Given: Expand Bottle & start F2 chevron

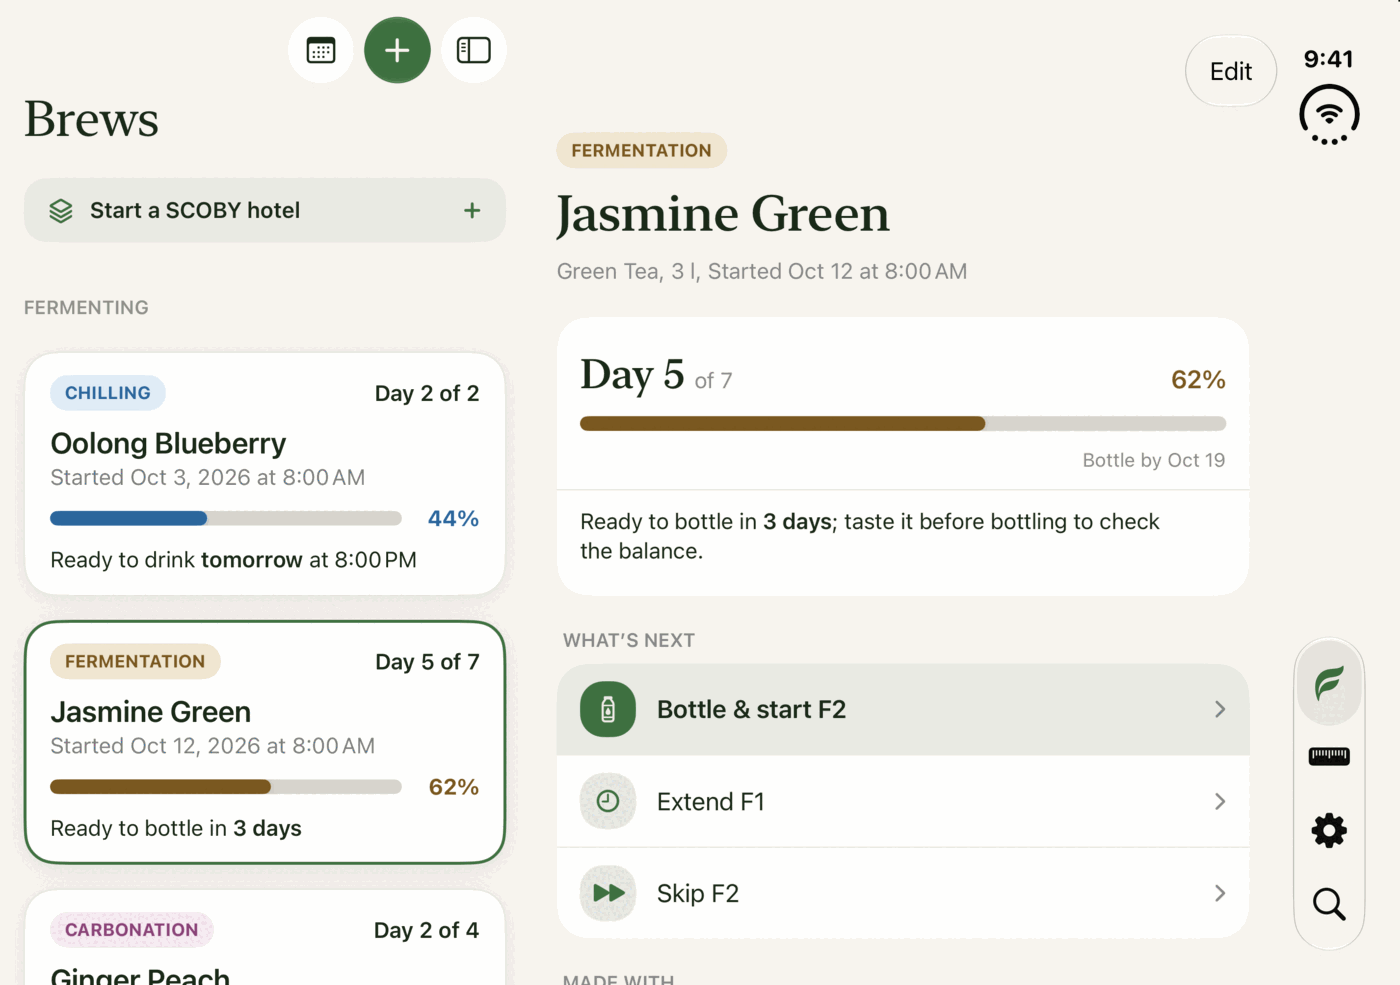Looking at the screenshot, I should click(x=1220, y=709).
